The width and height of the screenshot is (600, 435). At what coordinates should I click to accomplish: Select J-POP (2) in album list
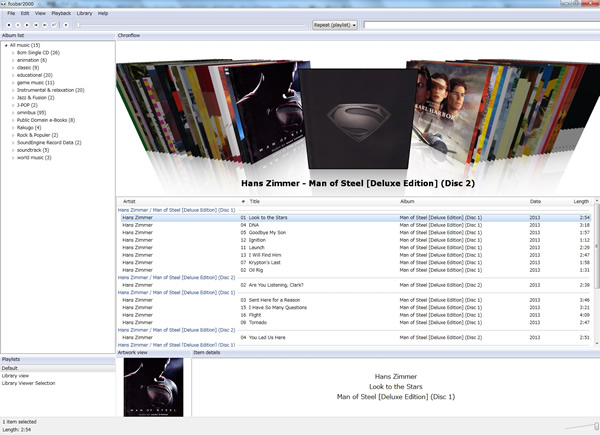27,105
